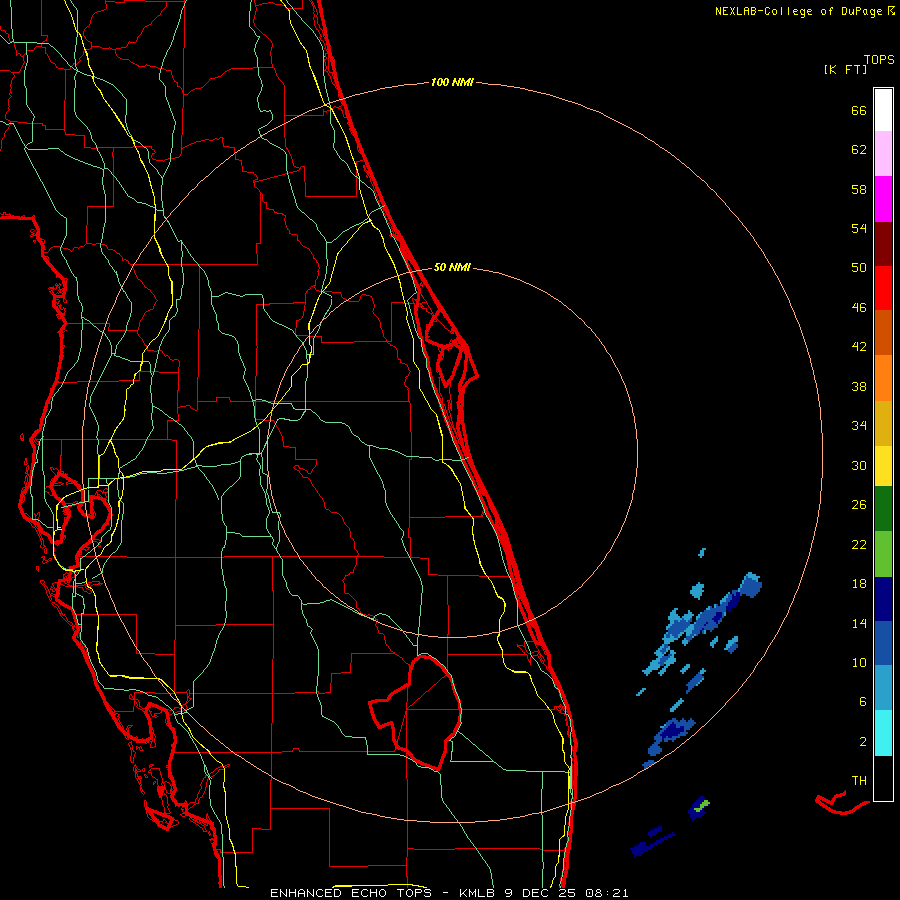Select the medium blue swatch in the legend

click(x=883, y=643)
